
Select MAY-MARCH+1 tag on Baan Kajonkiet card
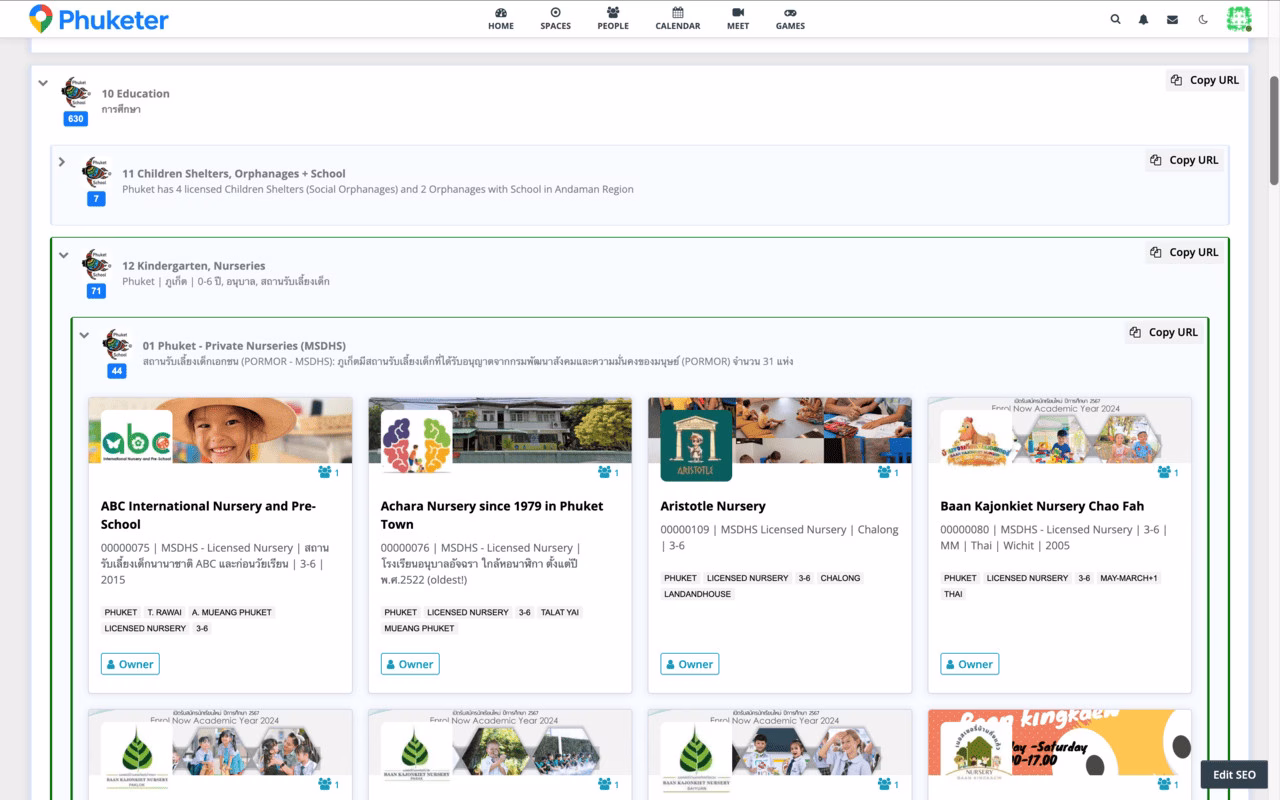1128,578
